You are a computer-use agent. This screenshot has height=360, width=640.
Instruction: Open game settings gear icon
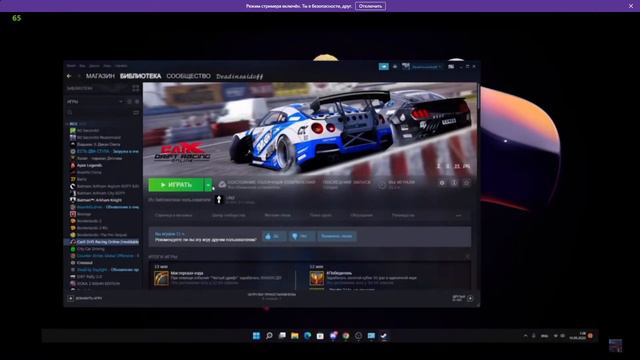coord(442,183)
